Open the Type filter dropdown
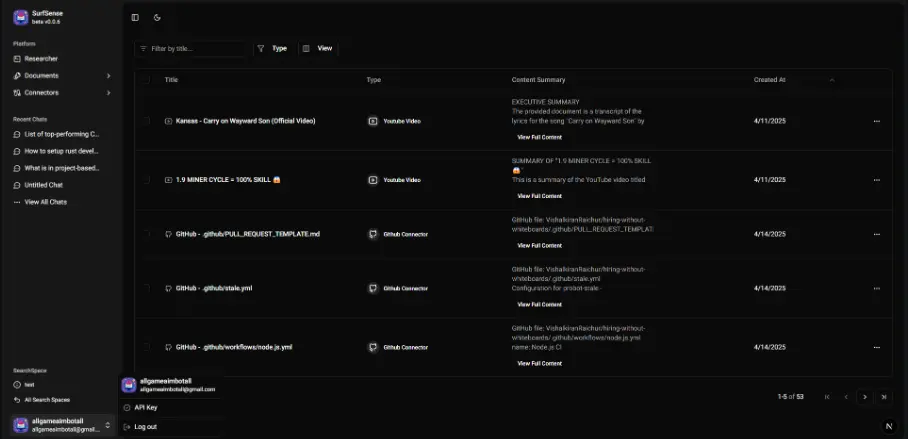The width and height of the screenshot is (908, 439). (272, 48)
